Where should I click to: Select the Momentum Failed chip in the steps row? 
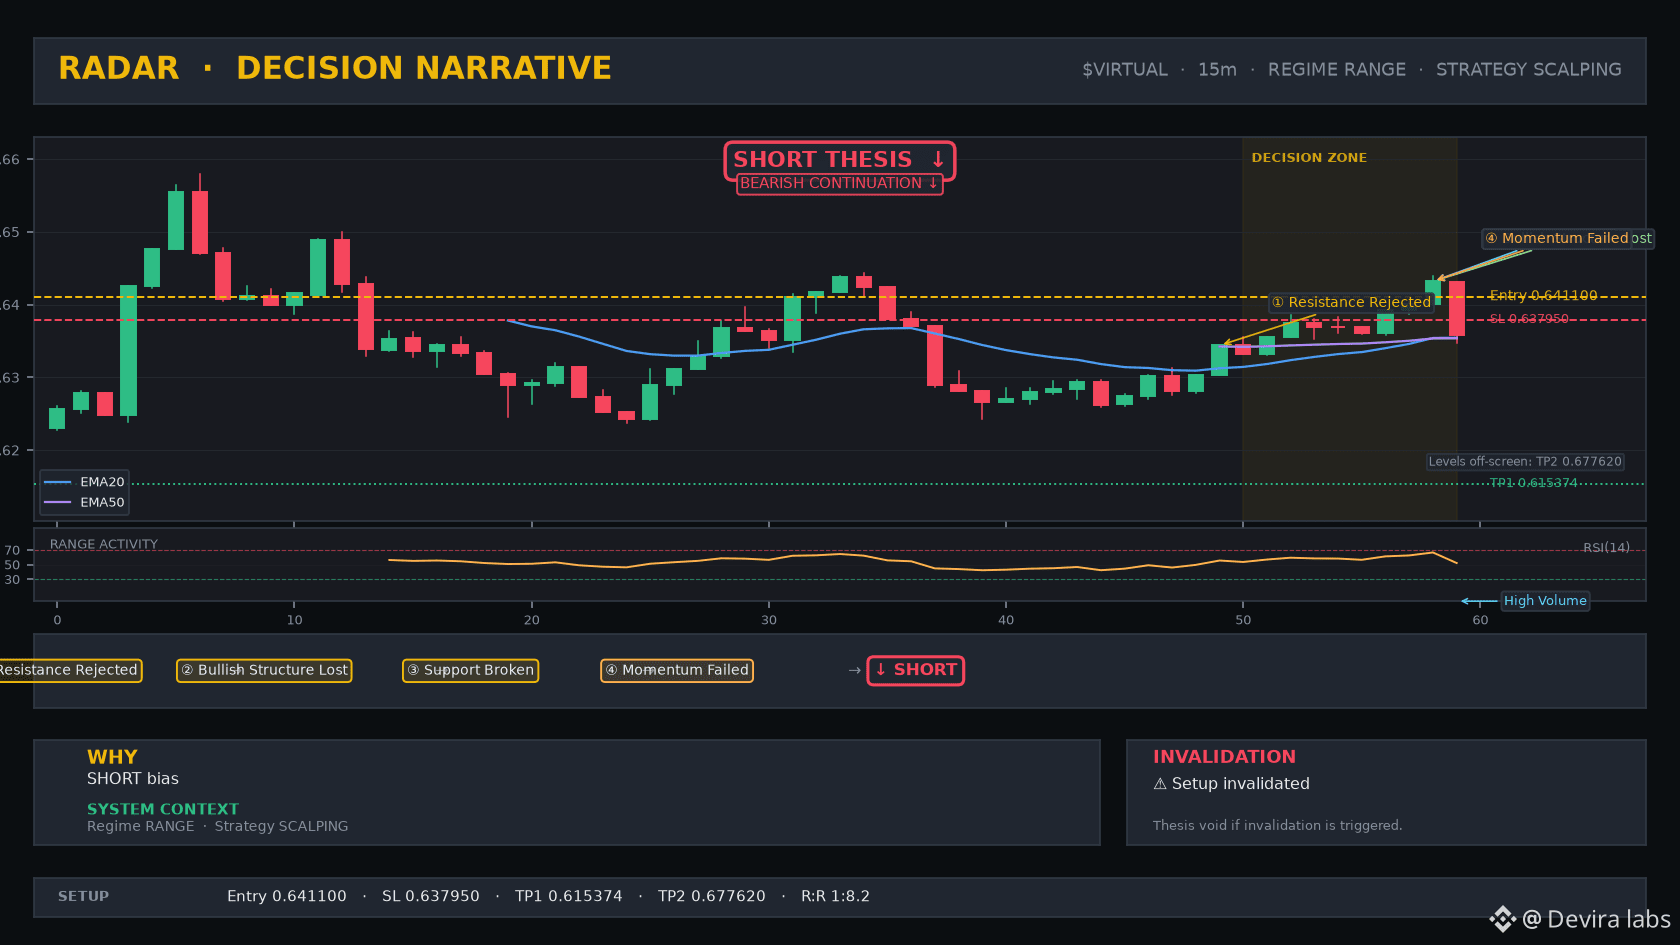tap(677, 670)
